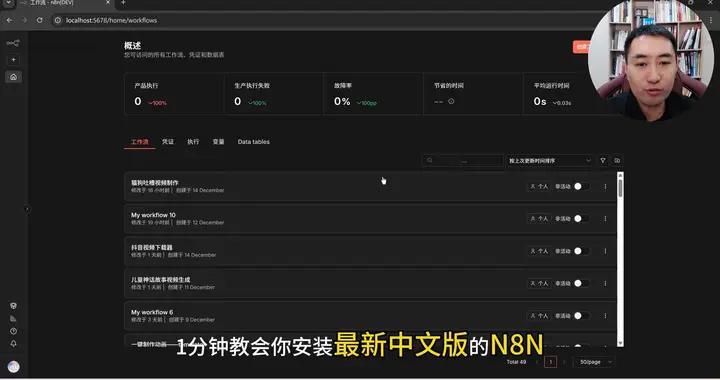Open the three-dot menu for 抖音视频下载器

tap(605, 251)
